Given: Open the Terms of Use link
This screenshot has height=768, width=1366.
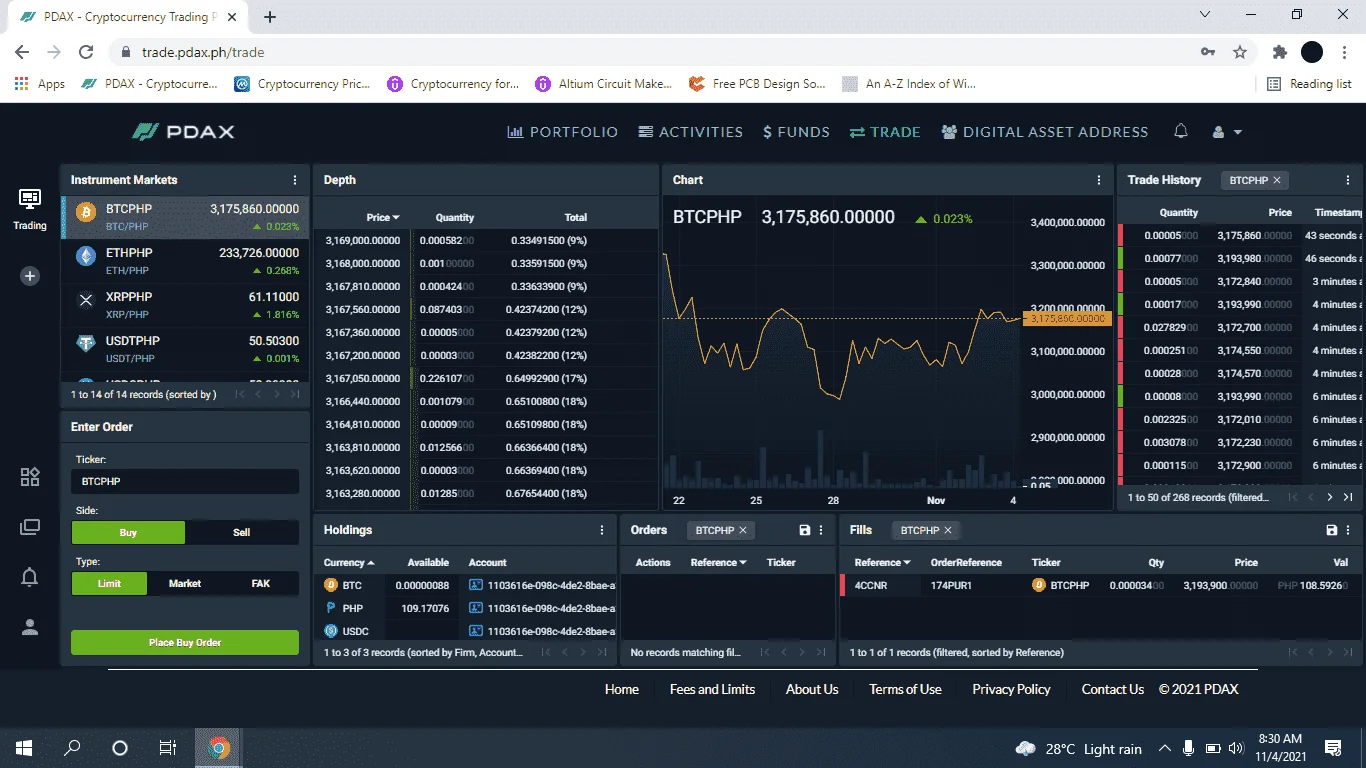Looking at the screenshot, I should pyautogui.click(x=905, y=689).
